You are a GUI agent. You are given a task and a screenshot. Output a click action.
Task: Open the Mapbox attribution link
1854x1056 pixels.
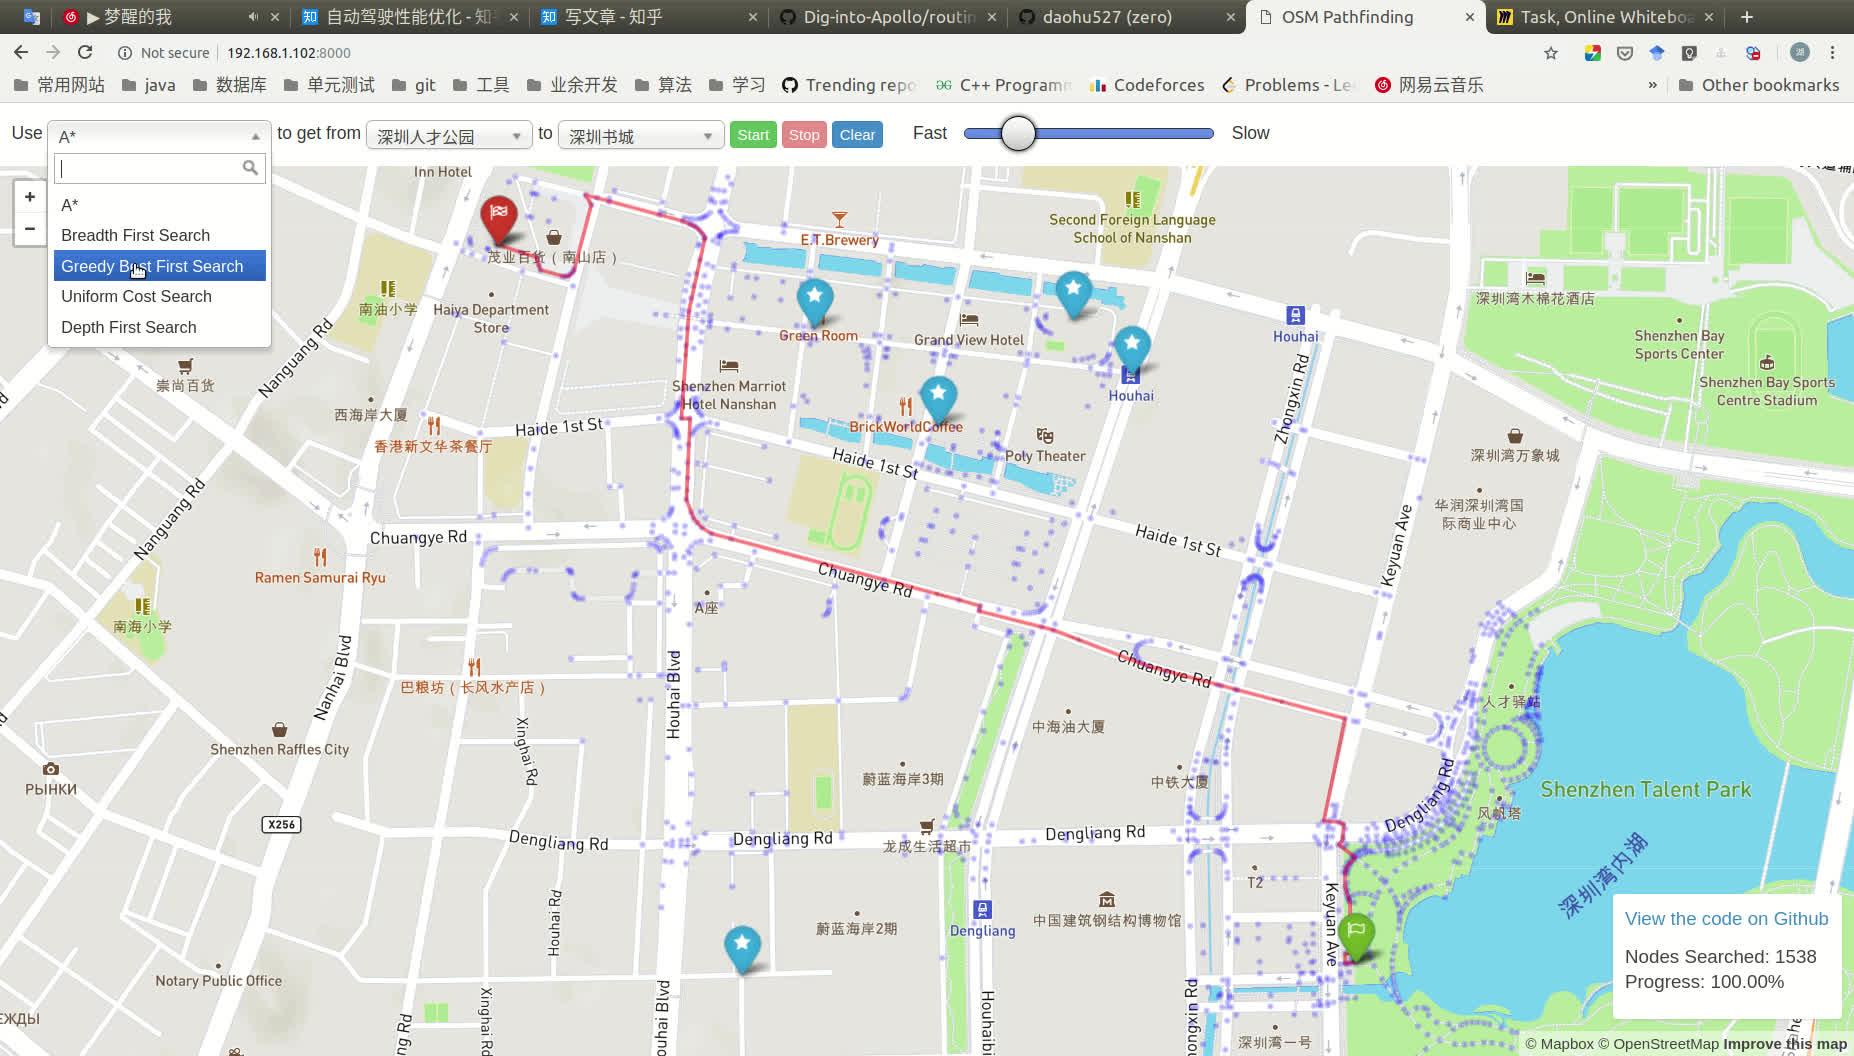point(1560,1044)
